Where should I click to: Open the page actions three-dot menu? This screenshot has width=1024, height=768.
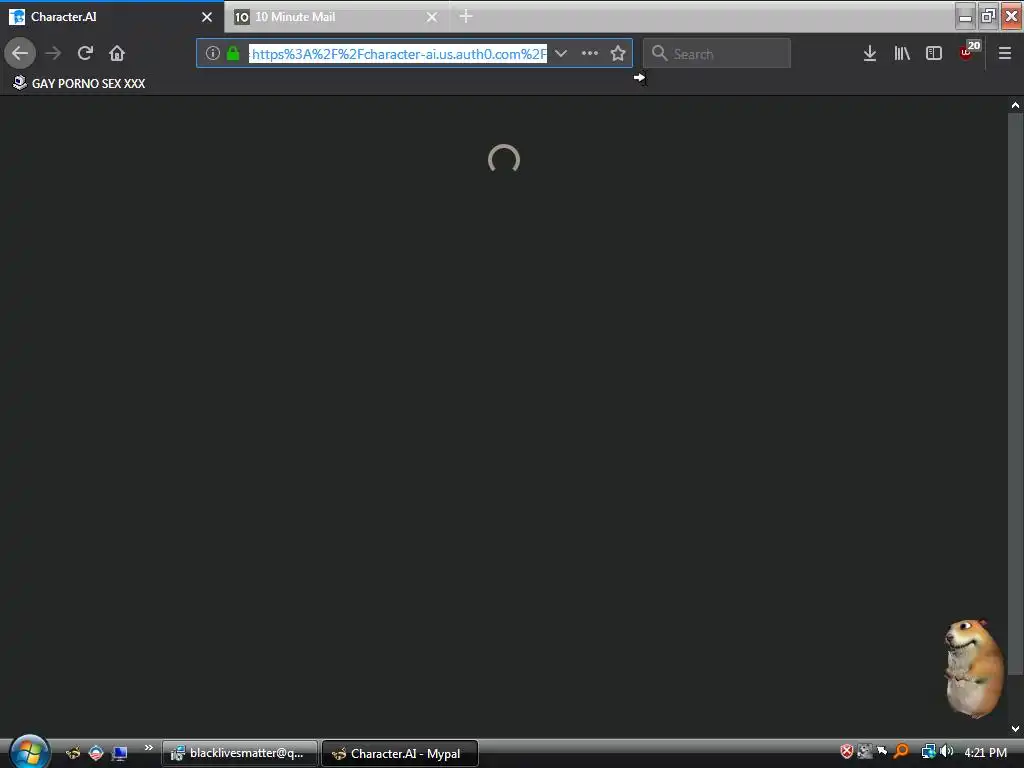[x=590, y=53]
